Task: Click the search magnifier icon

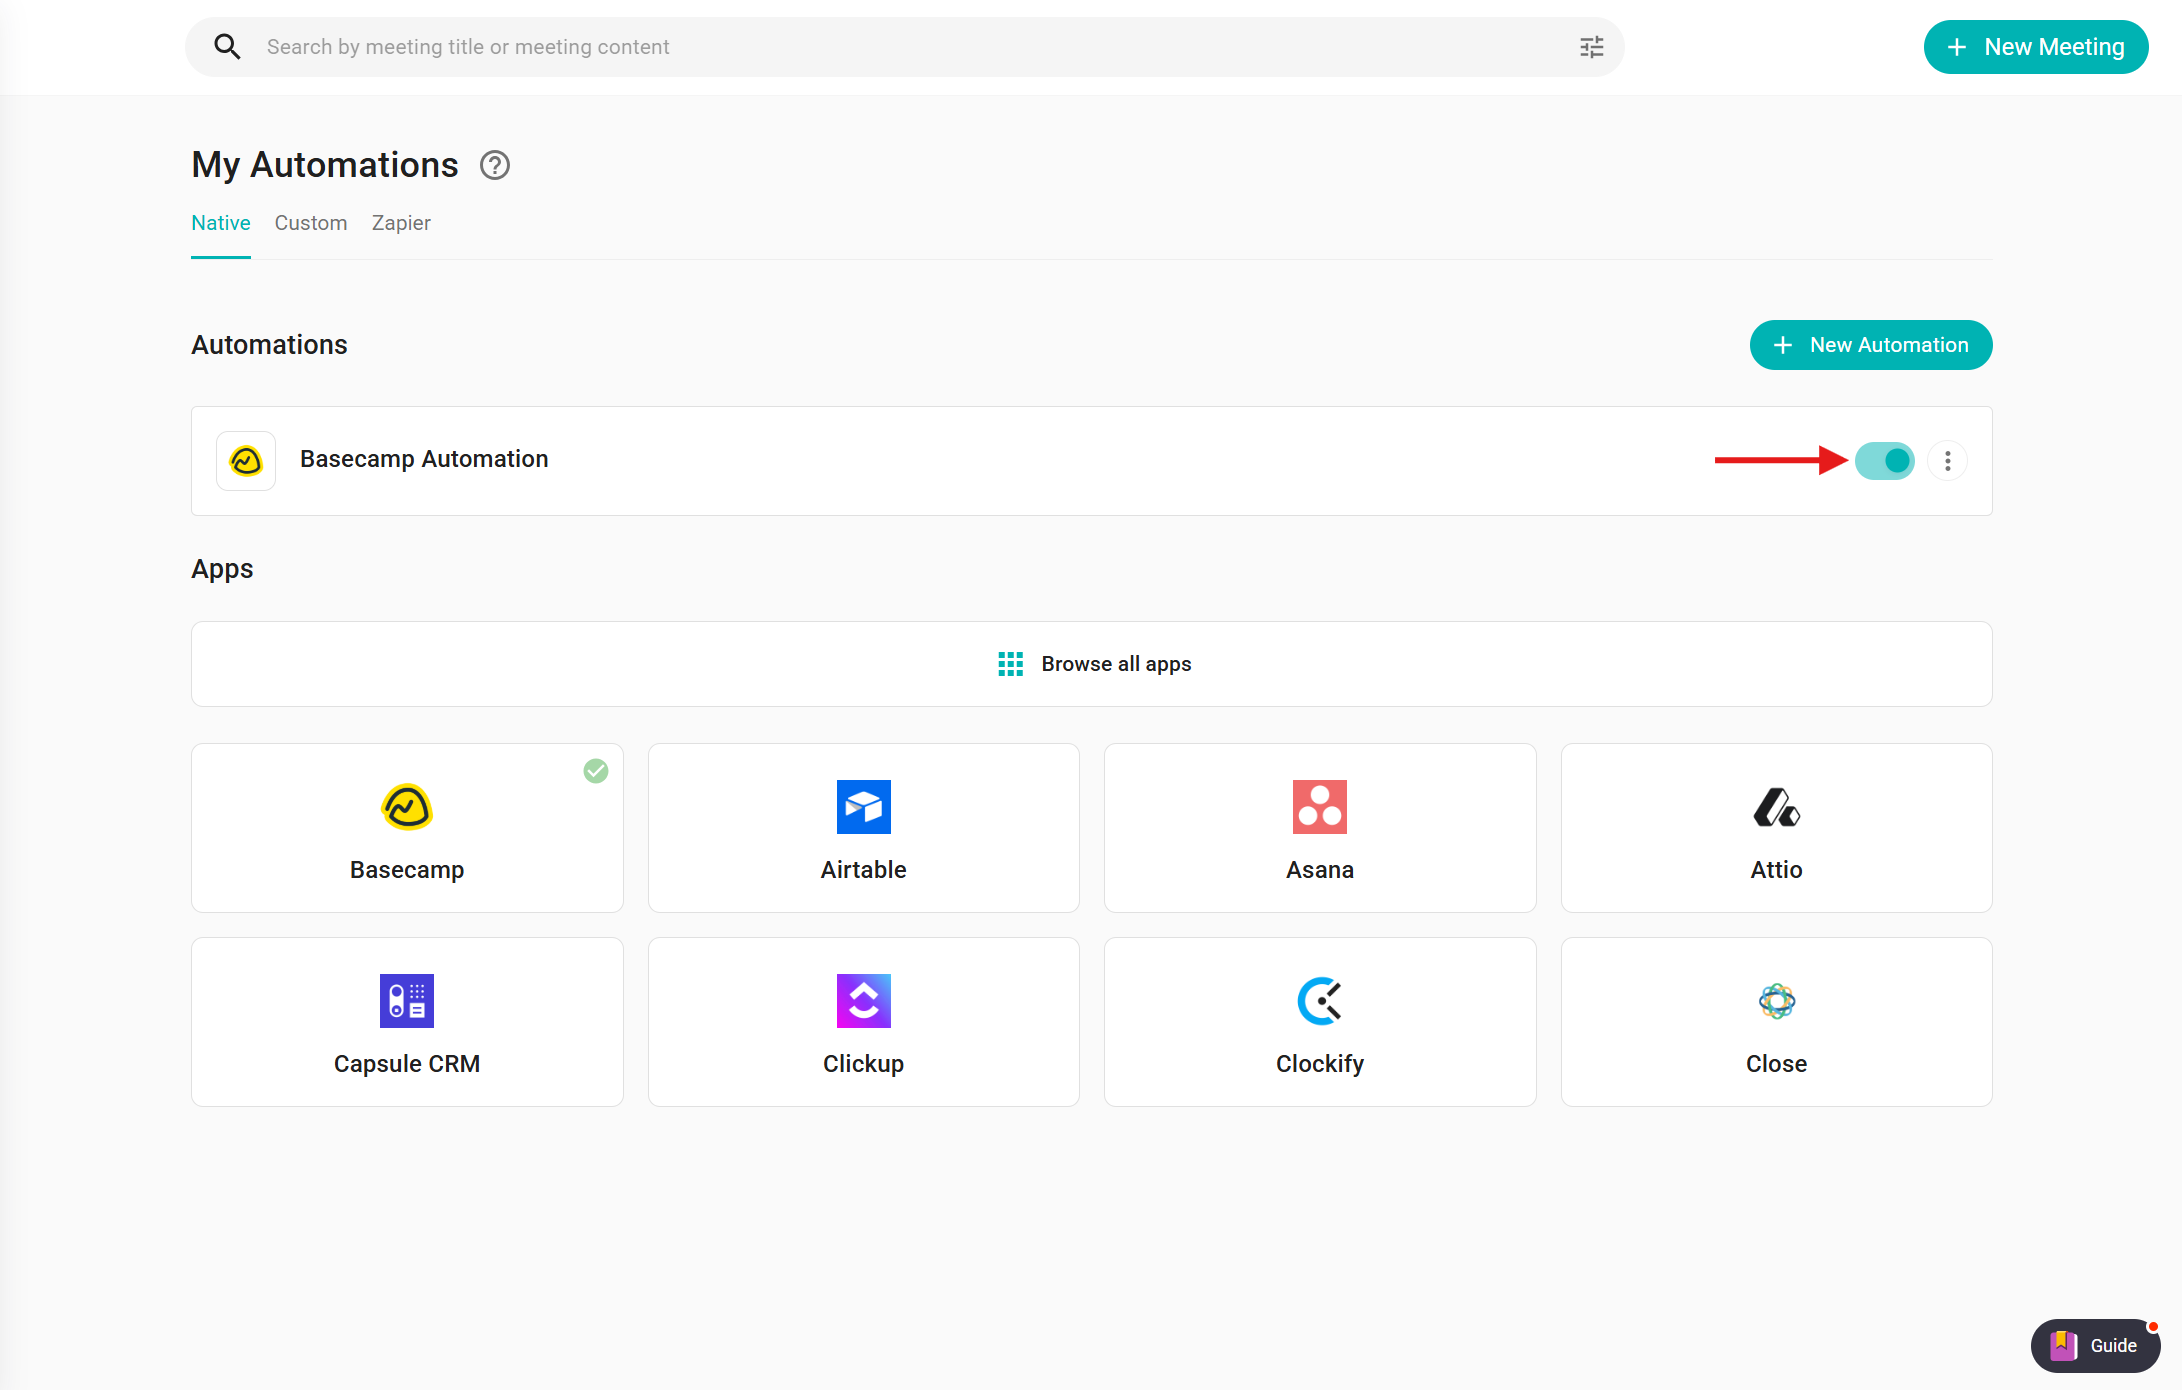Action: (227, 47)
